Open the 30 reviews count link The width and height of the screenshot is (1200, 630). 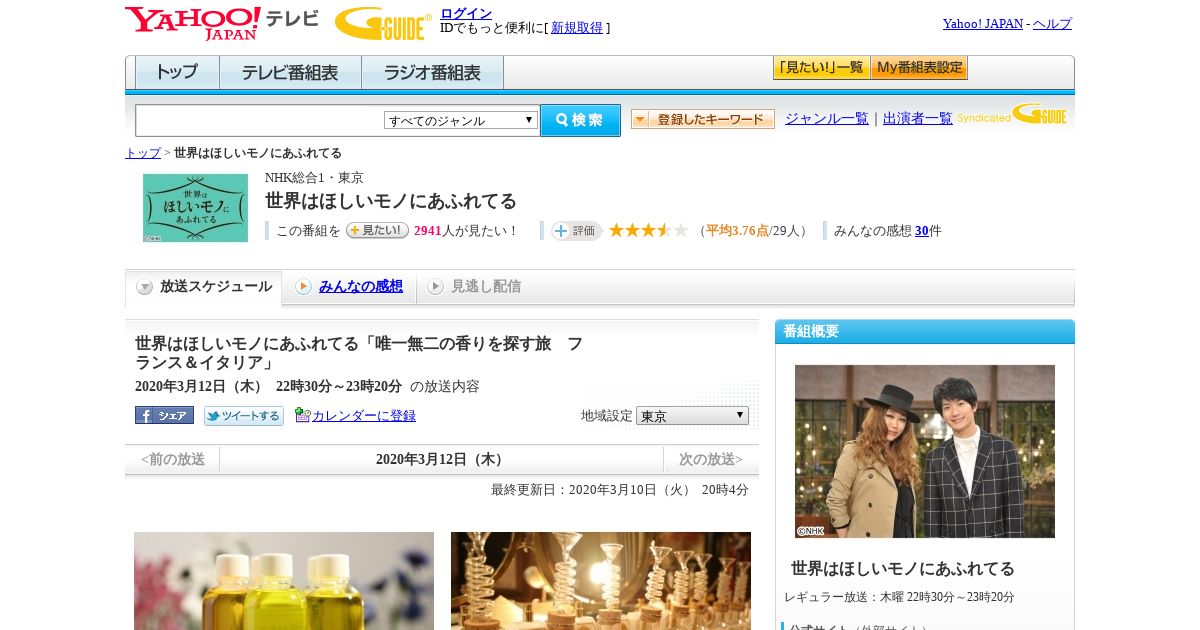(922, 231)
